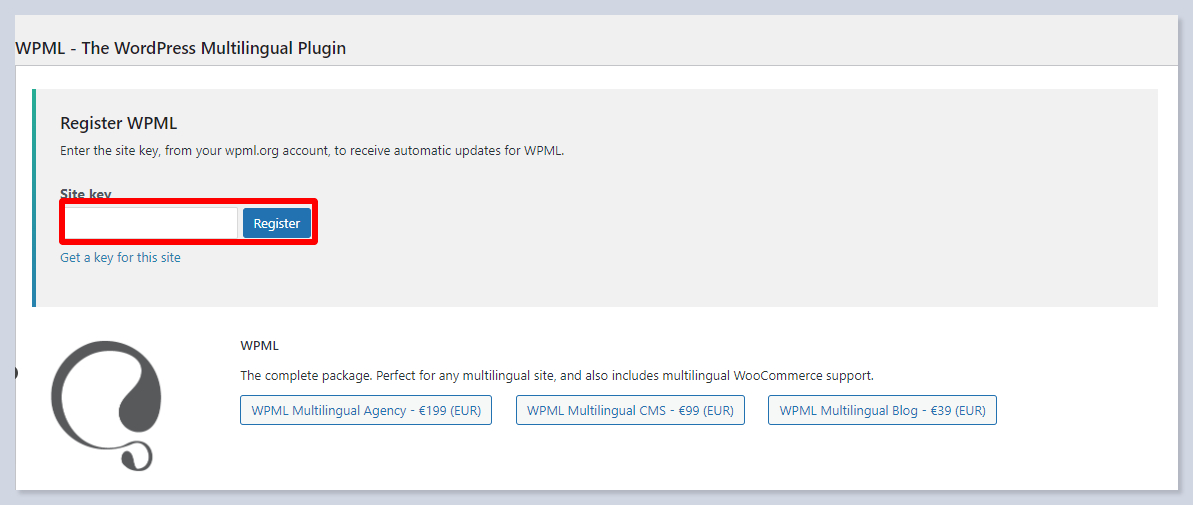
Task: Click the red highlight border around Site key
Action: pyautogui.click(x=190, y=201)
